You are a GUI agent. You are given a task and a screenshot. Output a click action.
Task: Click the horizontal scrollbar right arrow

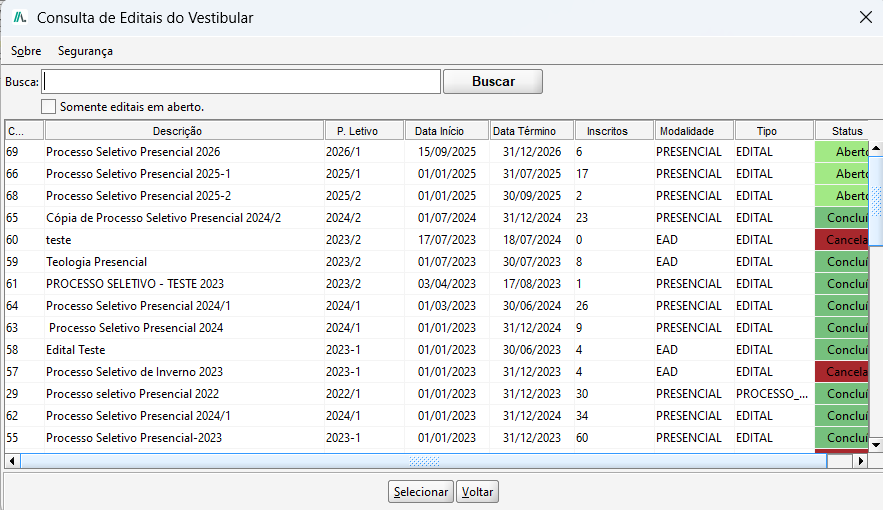tap(860, 461)
